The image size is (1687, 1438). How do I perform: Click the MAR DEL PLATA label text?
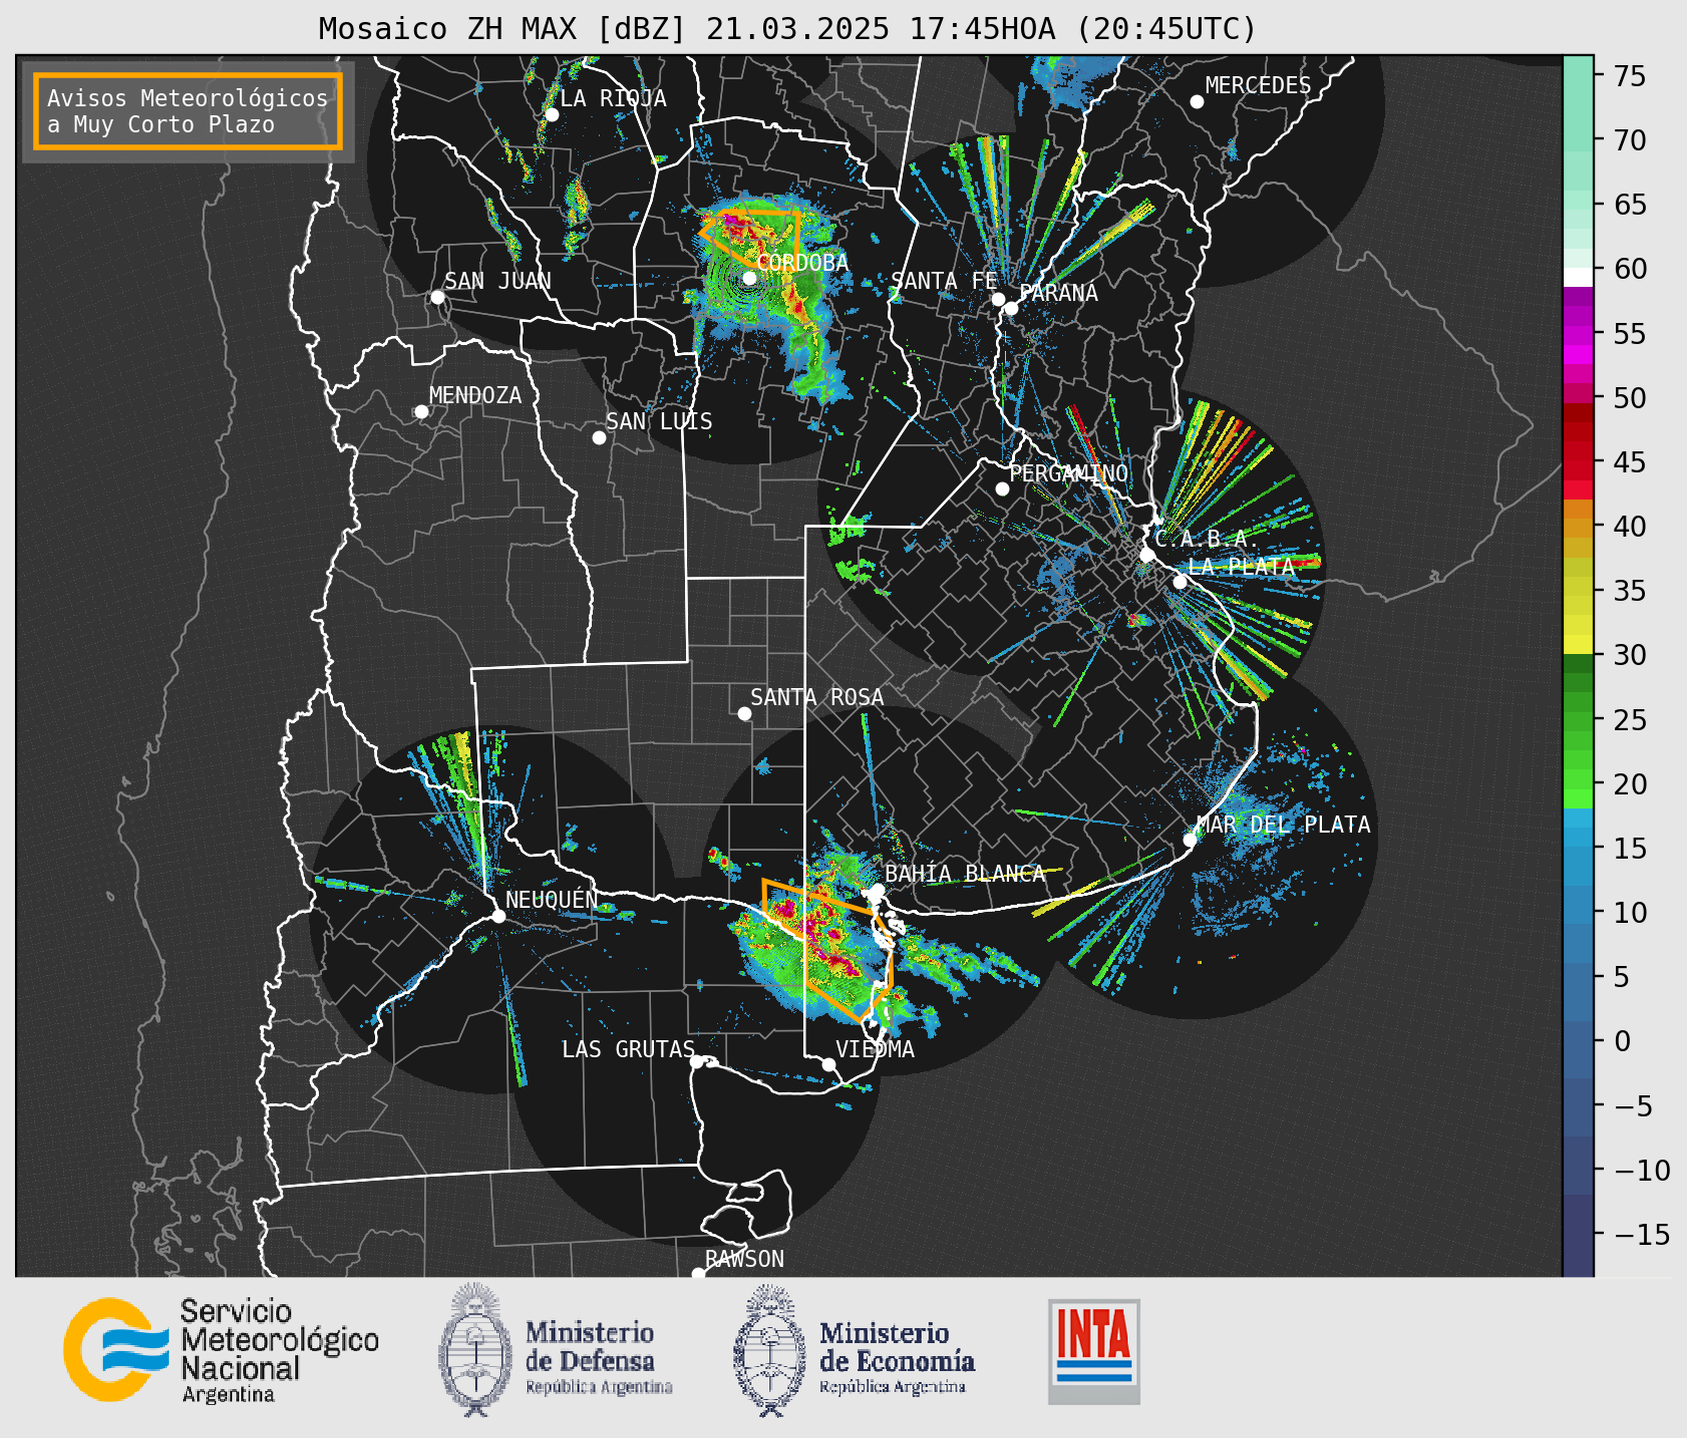[x=1283, y=825]
